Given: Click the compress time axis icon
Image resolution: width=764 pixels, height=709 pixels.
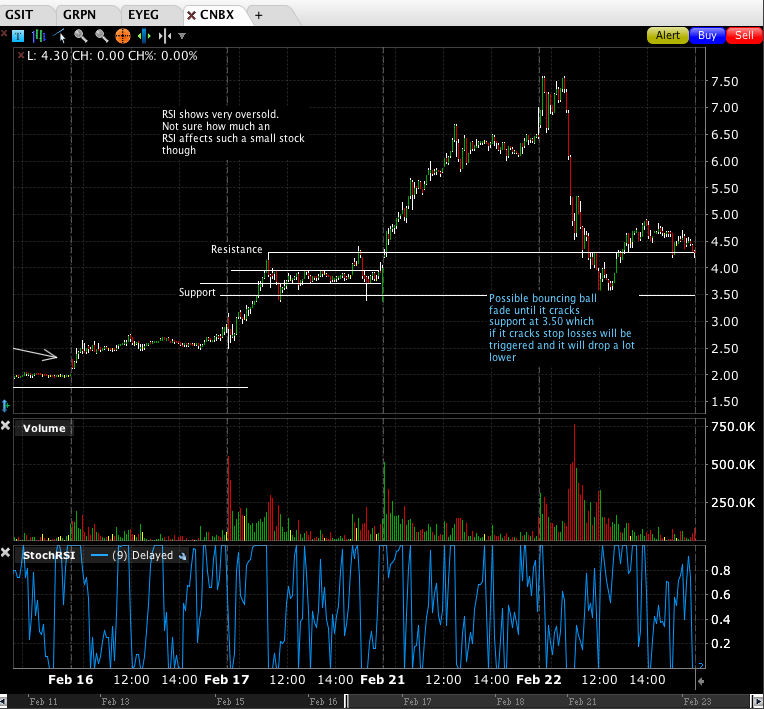Looking at the screenshot, I should click(165, 36).
